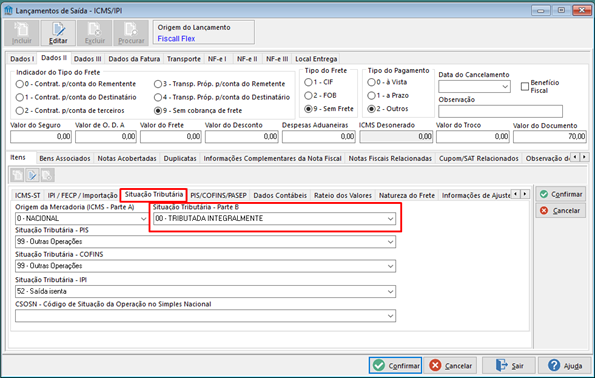The image size is (595, 378).
Task: Click left arrow of inner tax tab strip
Action: [516, 194]
